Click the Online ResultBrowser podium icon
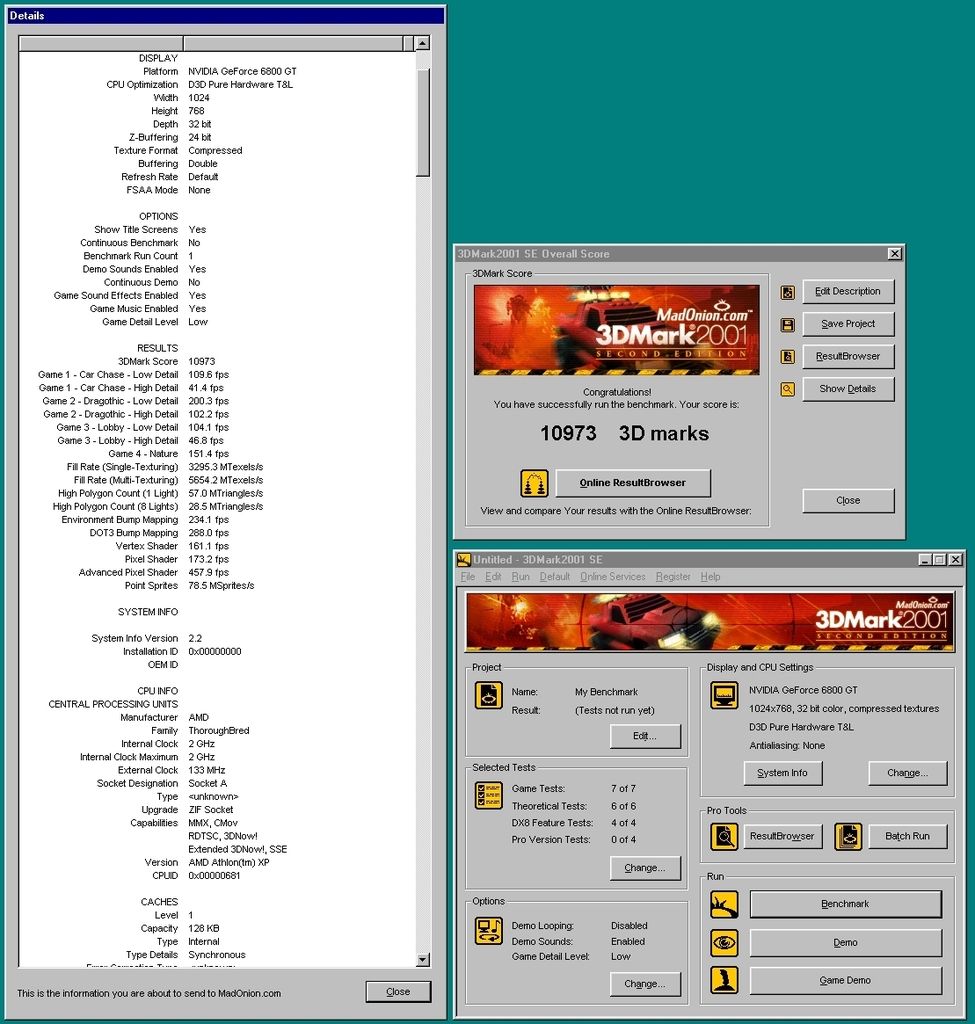This screenshot has width=975, height=1024. [x=534, y=483]
